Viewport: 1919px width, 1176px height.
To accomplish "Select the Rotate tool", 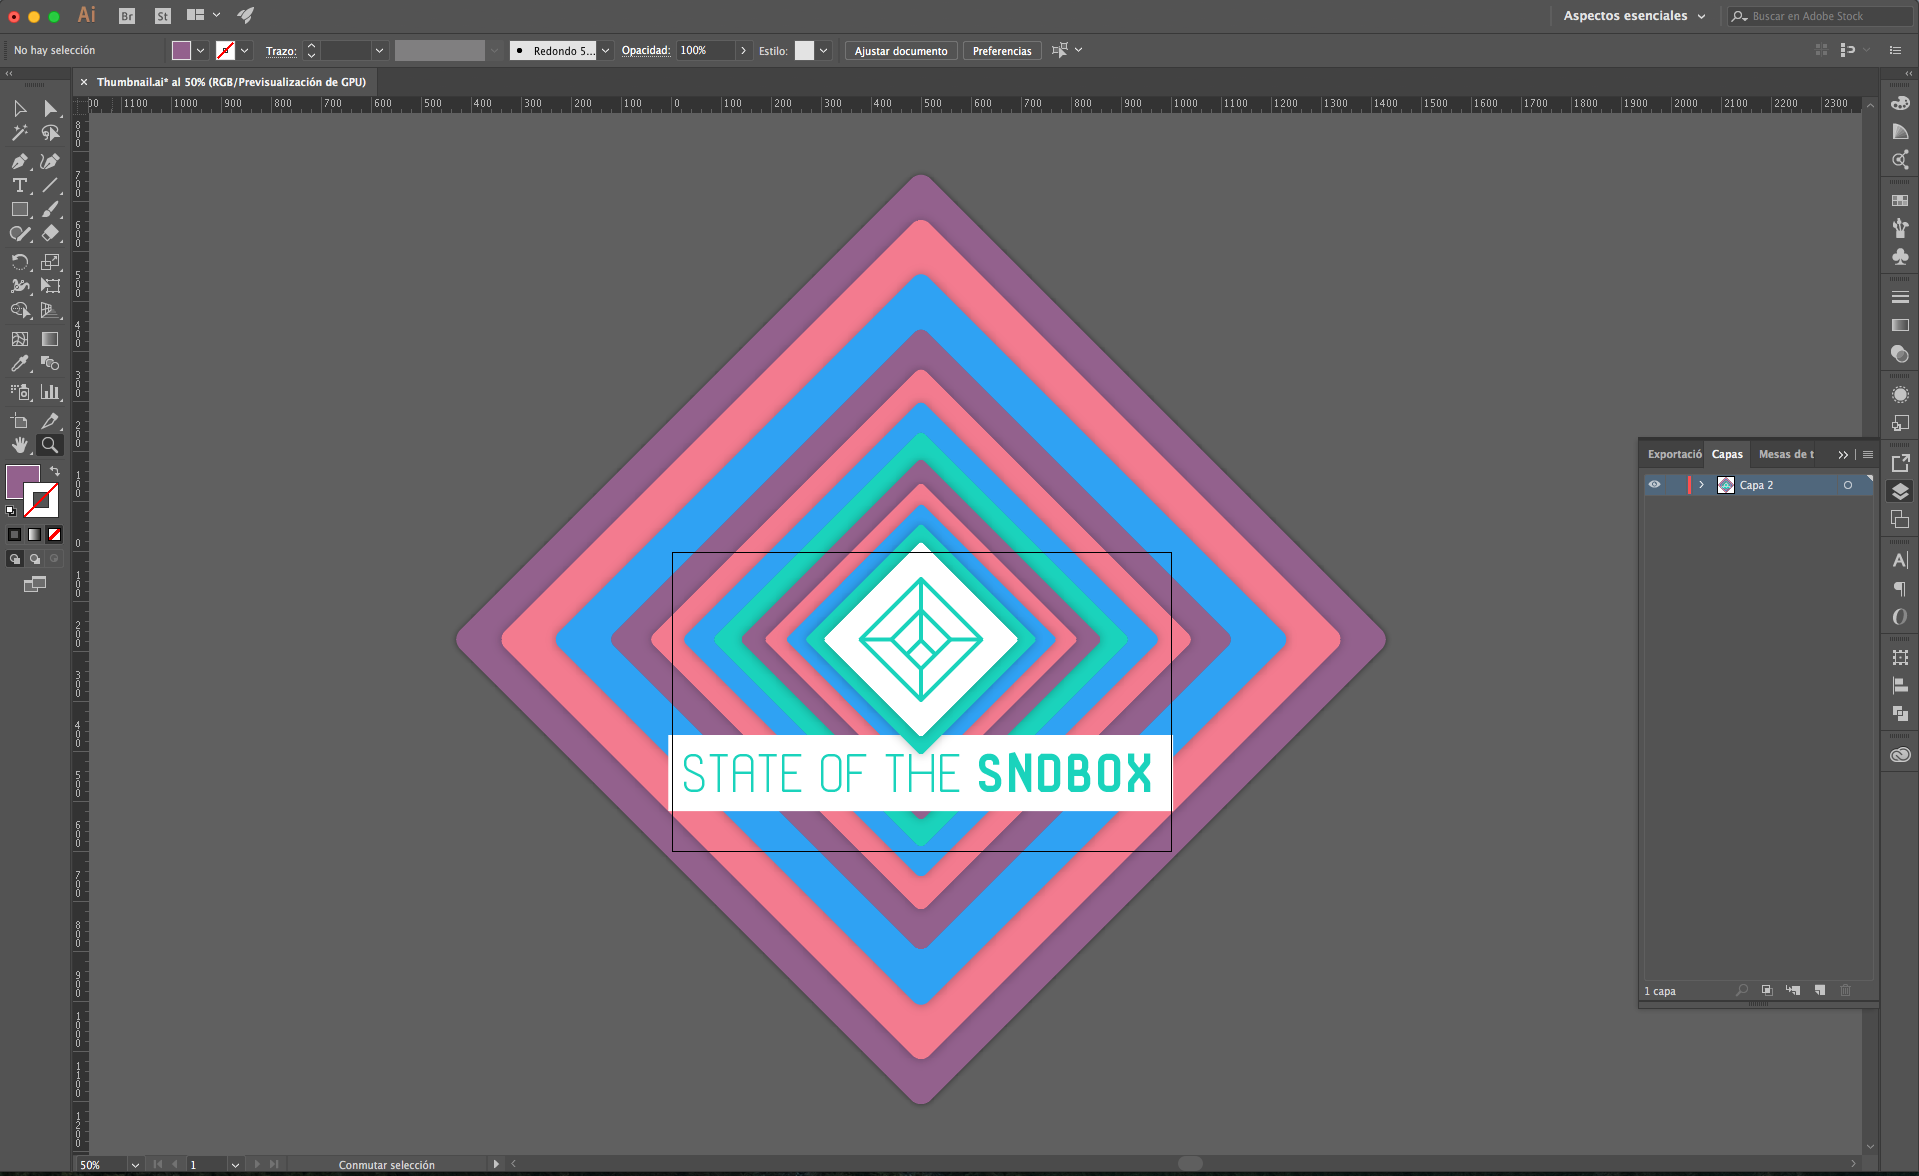I will 19,262.
